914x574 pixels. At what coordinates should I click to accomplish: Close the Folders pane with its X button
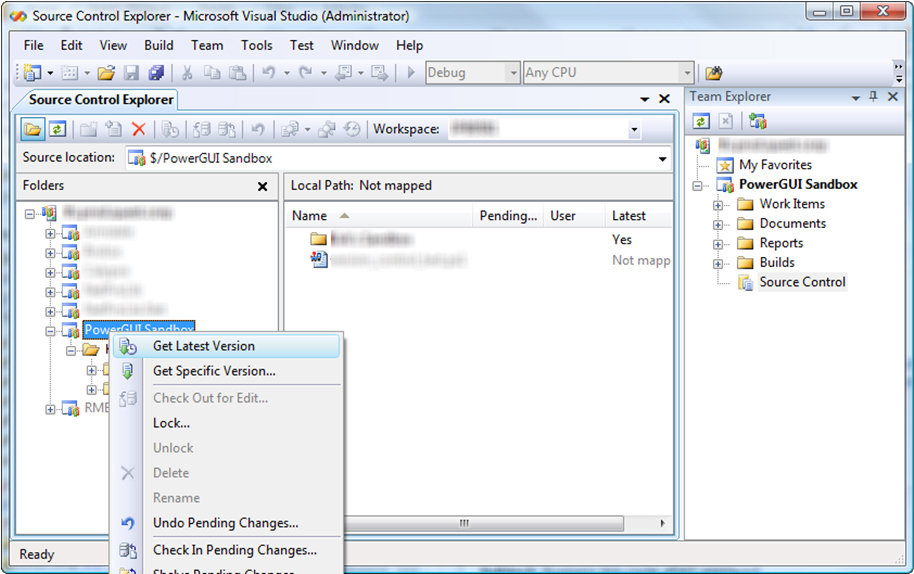(x=263, y=187)
